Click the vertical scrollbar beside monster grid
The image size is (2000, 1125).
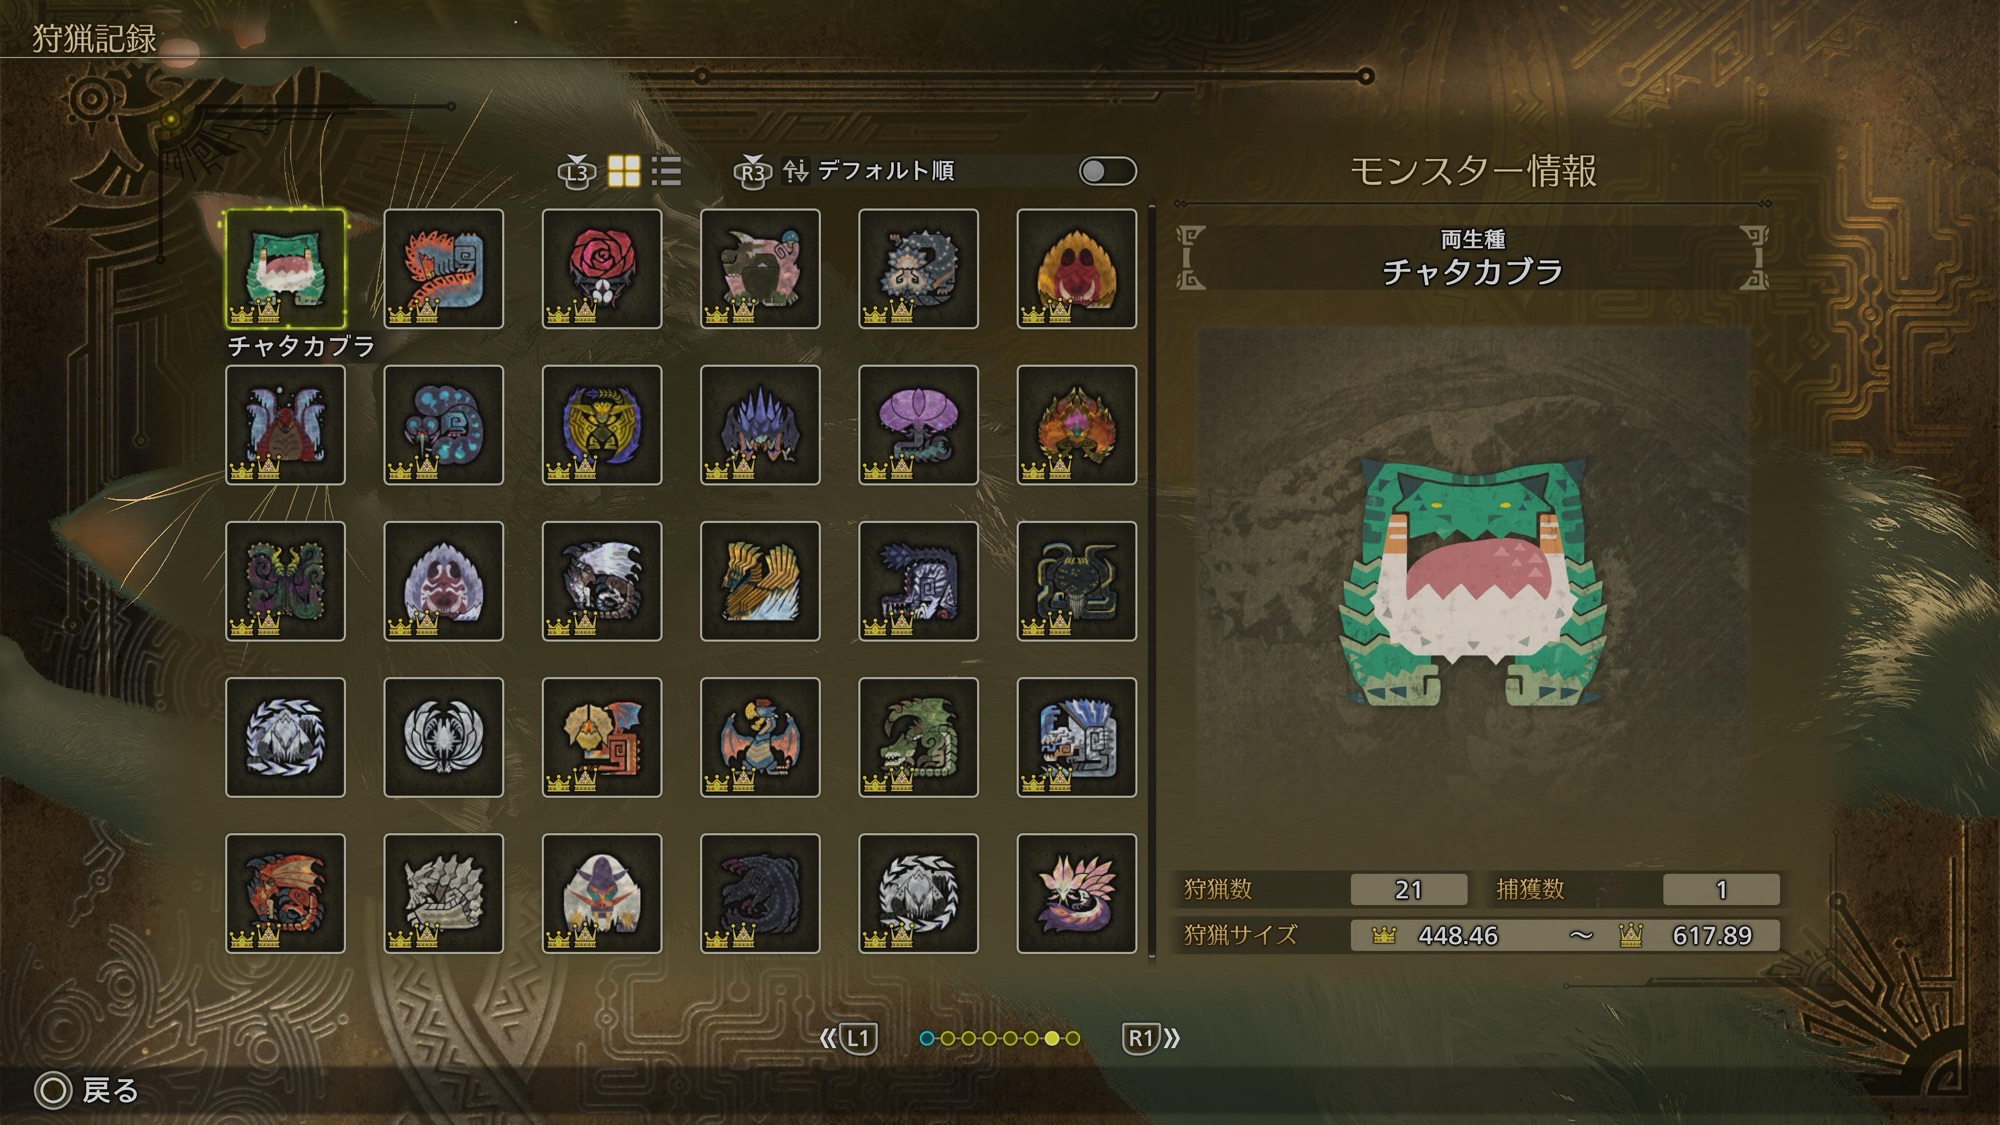1152,581
